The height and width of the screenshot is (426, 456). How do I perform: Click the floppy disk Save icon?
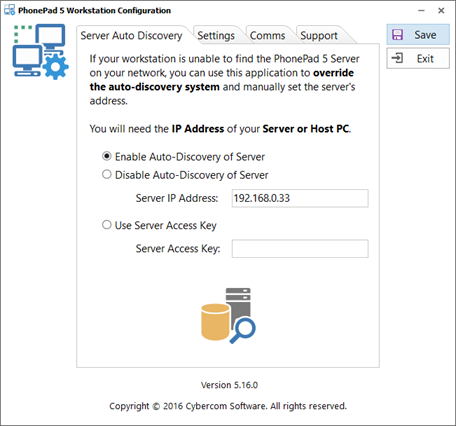click(397, 35)
